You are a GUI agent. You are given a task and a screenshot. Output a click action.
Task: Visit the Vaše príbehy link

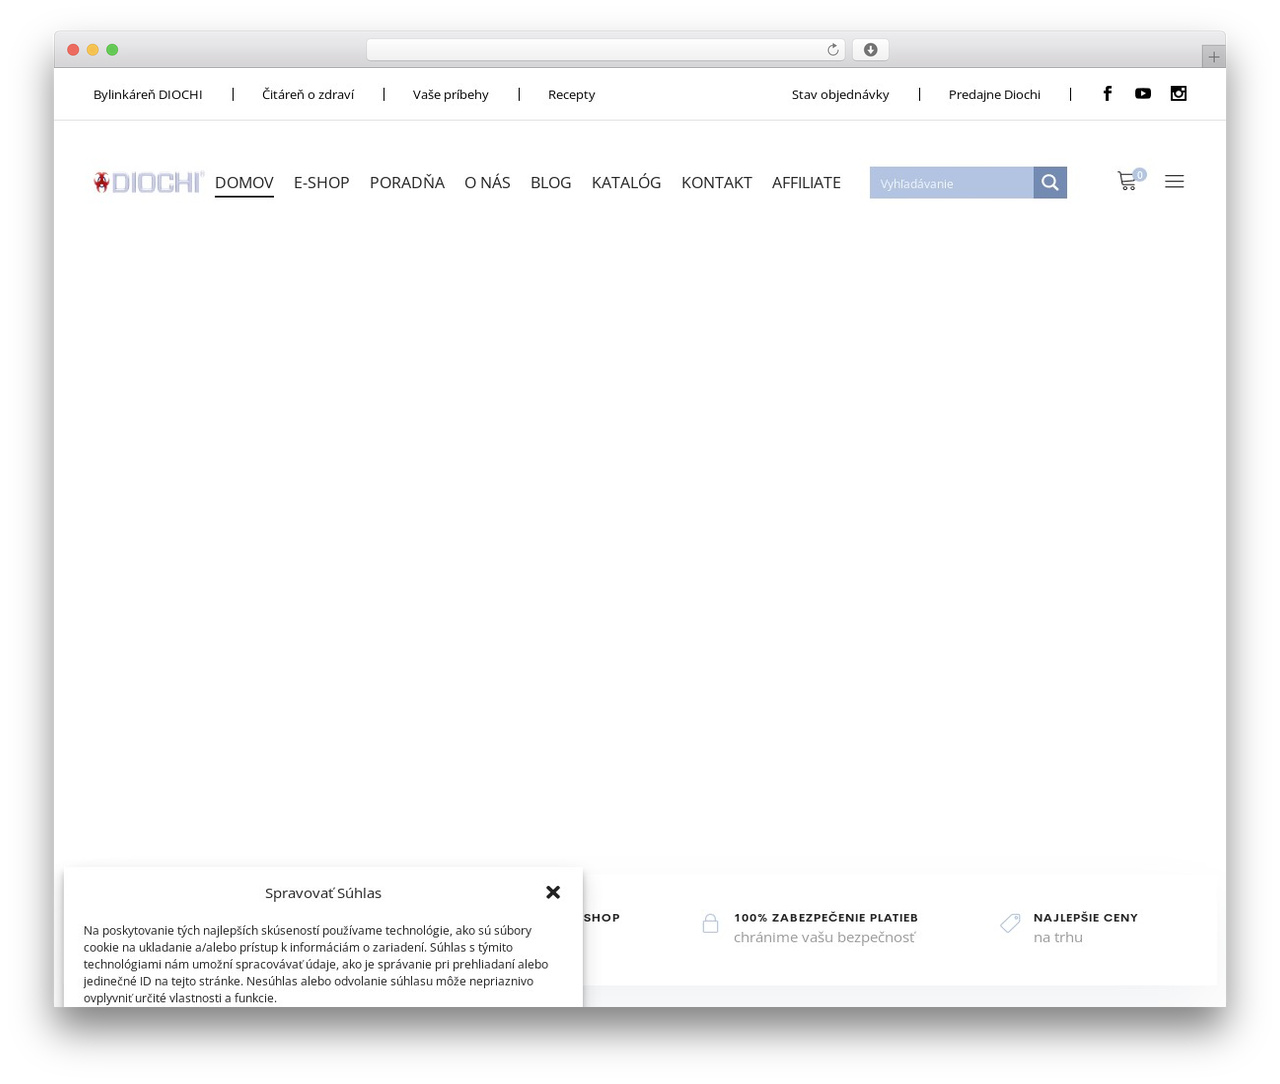click(451, 95)
